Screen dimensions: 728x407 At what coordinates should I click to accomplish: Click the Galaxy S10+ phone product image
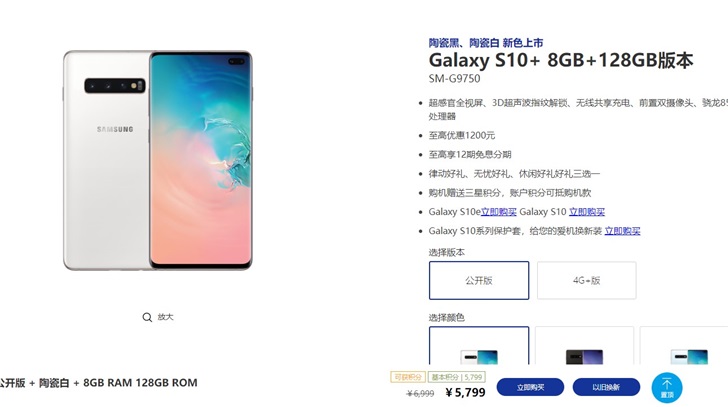[158, 160]
